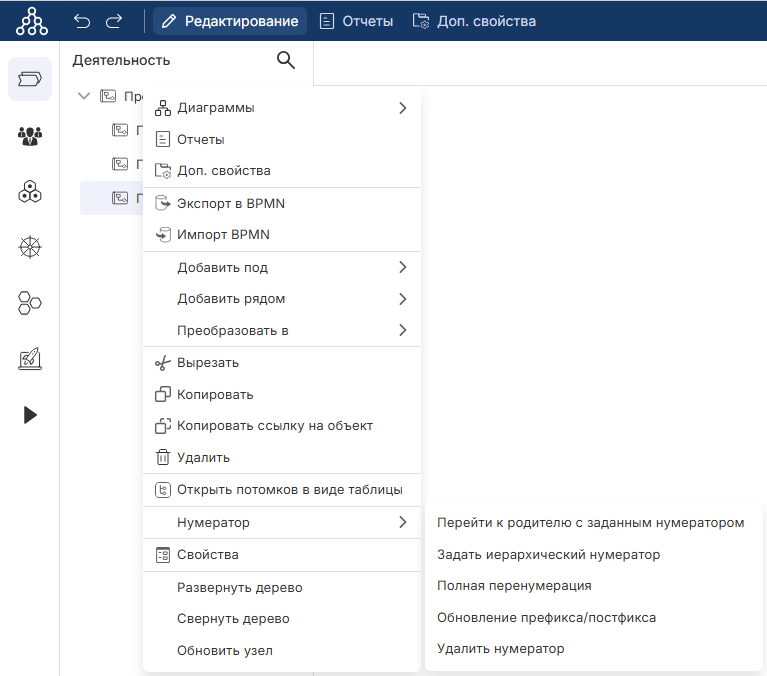
Task: Toggle the Редактирование mode button
Action: (230, 21)
